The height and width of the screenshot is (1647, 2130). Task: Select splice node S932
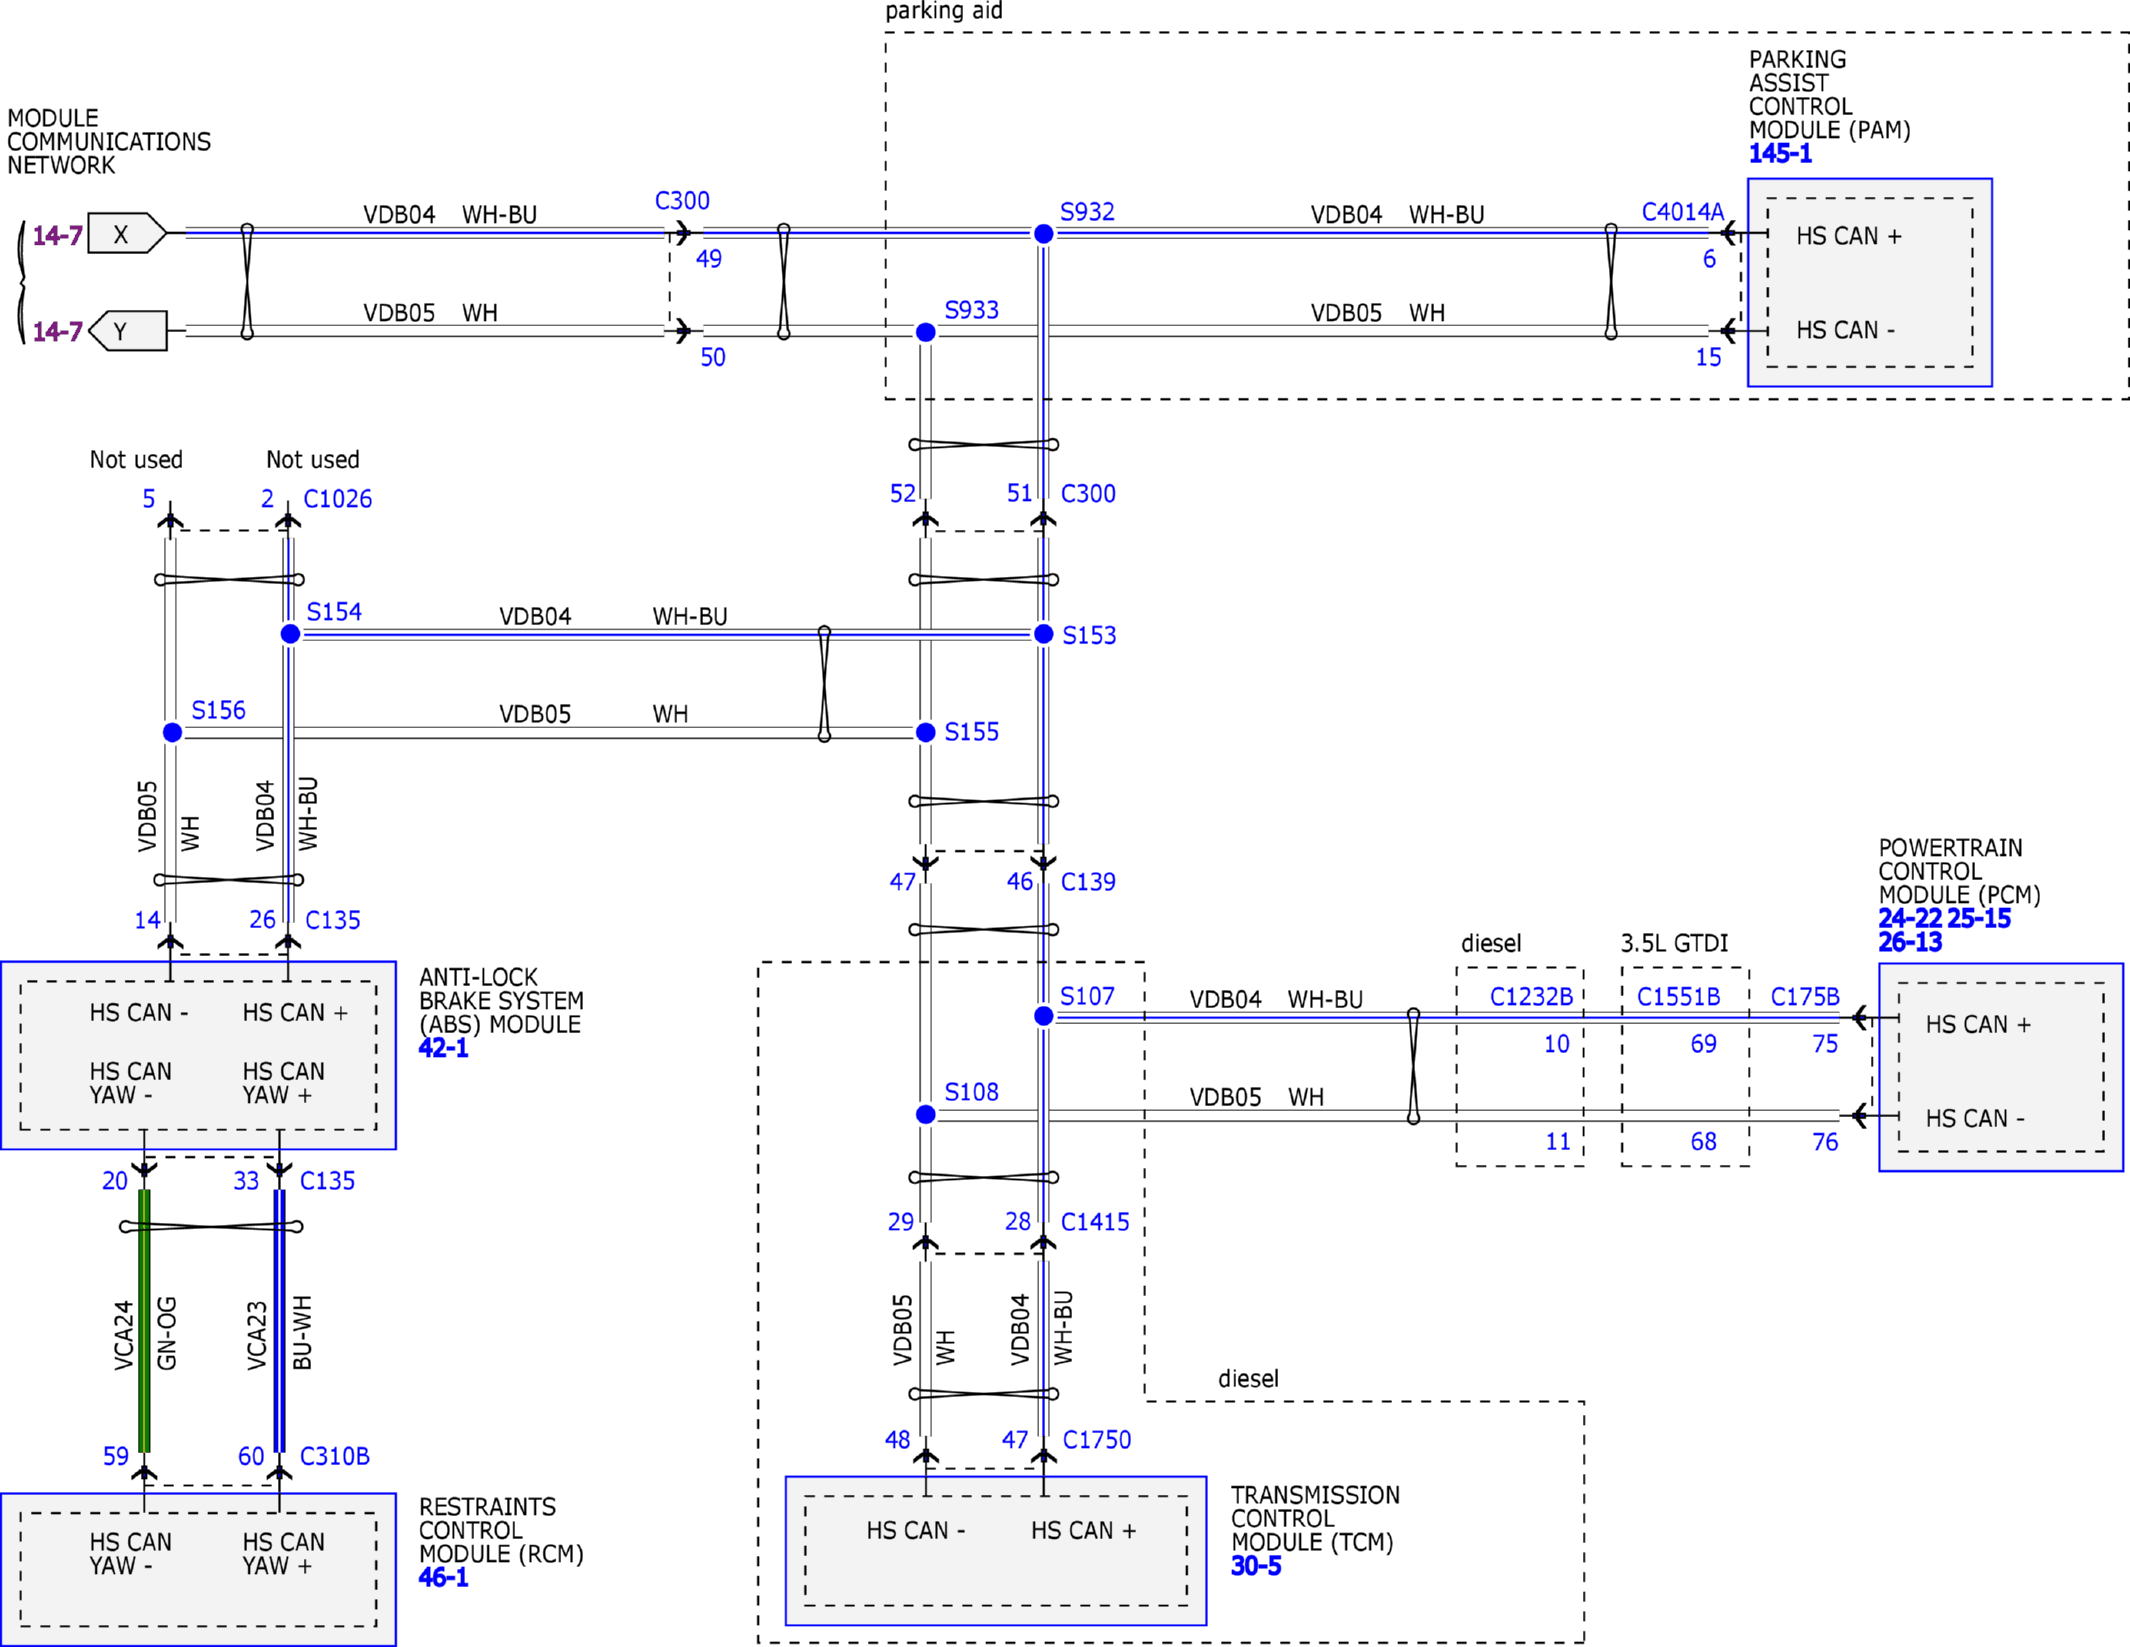pyautogui.click(x=1043, y=234)
